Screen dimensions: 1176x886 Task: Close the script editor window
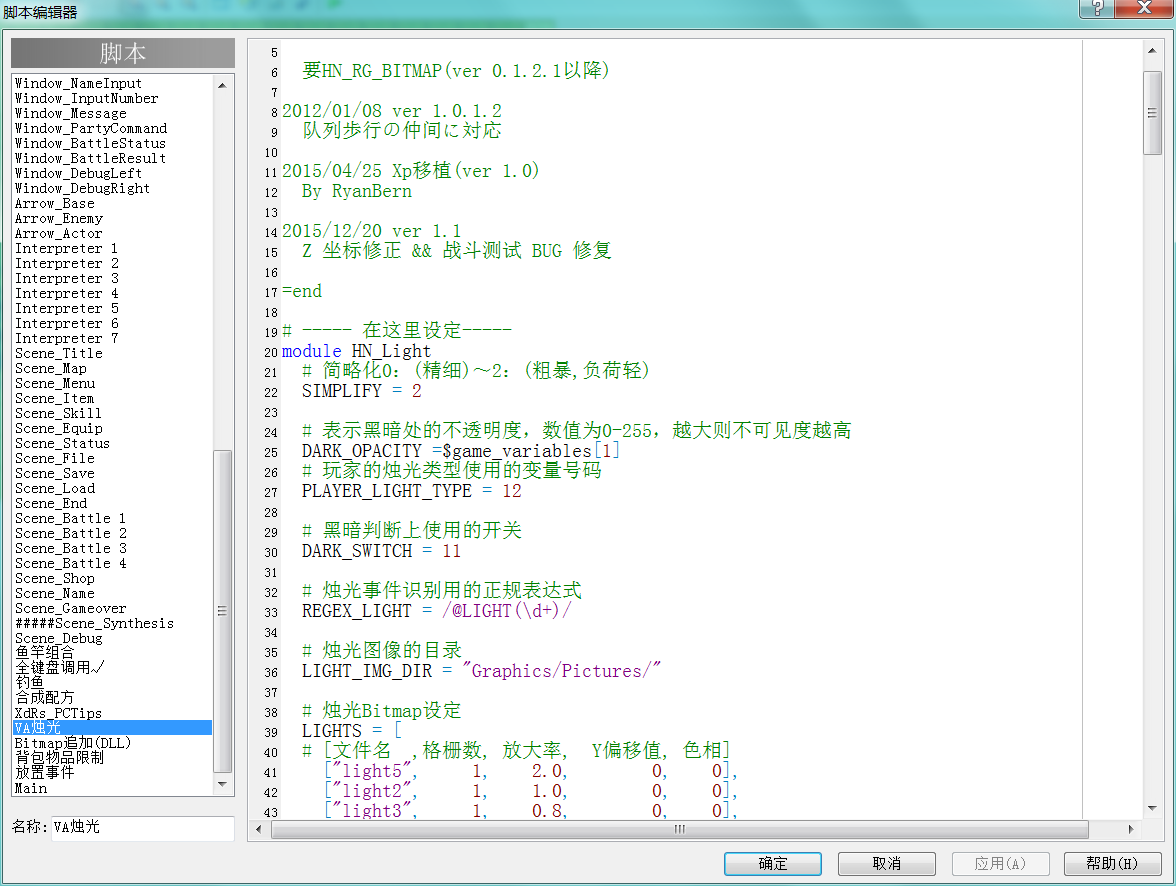click(1144, 8)
